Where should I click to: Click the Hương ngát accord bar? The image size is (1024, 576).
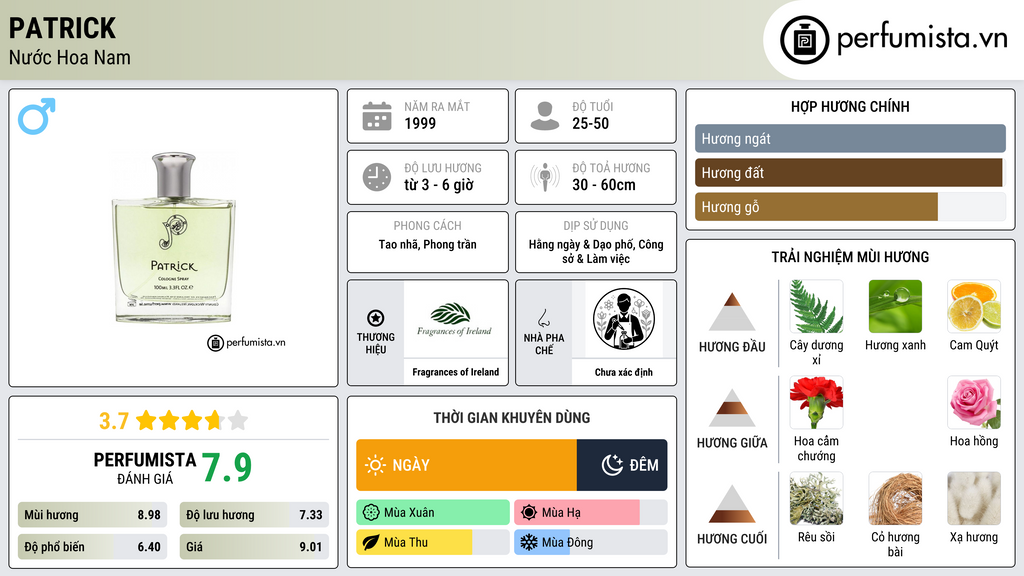click(850, 138)
